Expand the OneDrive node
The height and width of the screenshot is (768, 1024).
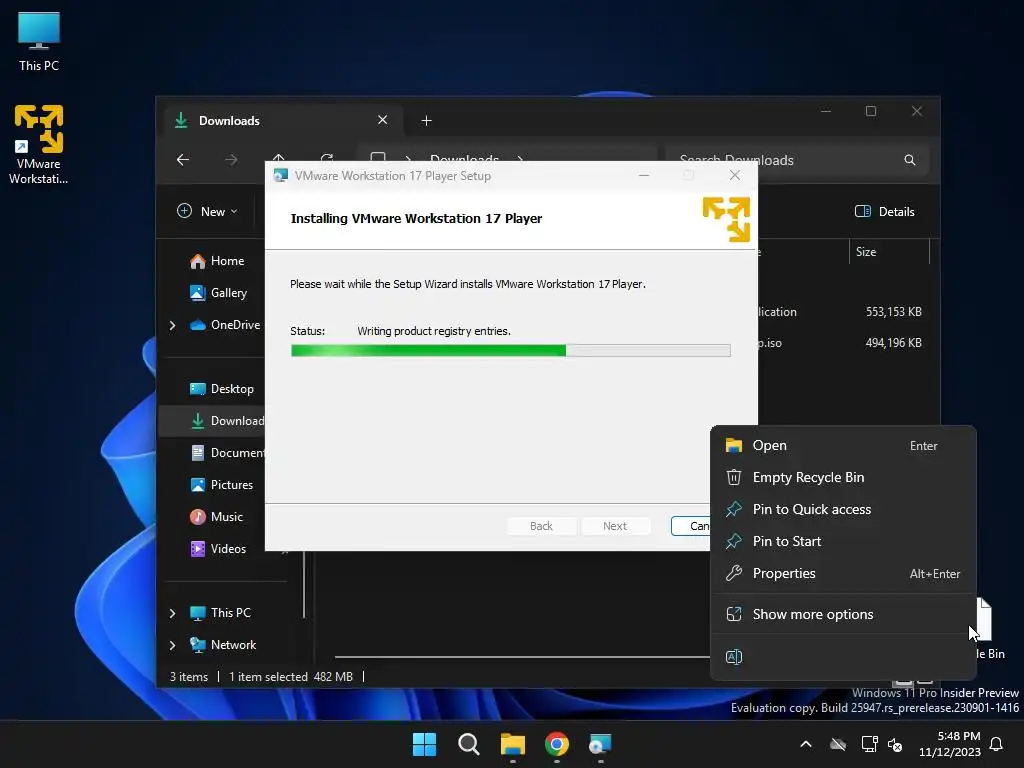tap(172, 325)
